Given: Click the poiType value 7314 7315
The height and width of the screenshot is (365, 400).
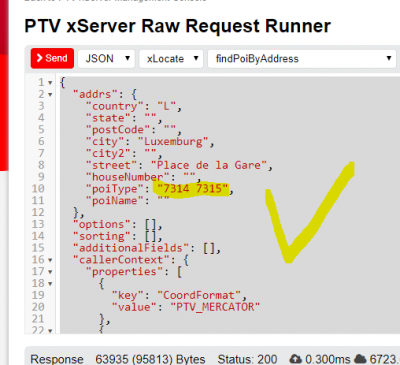Looking at the screenshot, I should (192, 189).
